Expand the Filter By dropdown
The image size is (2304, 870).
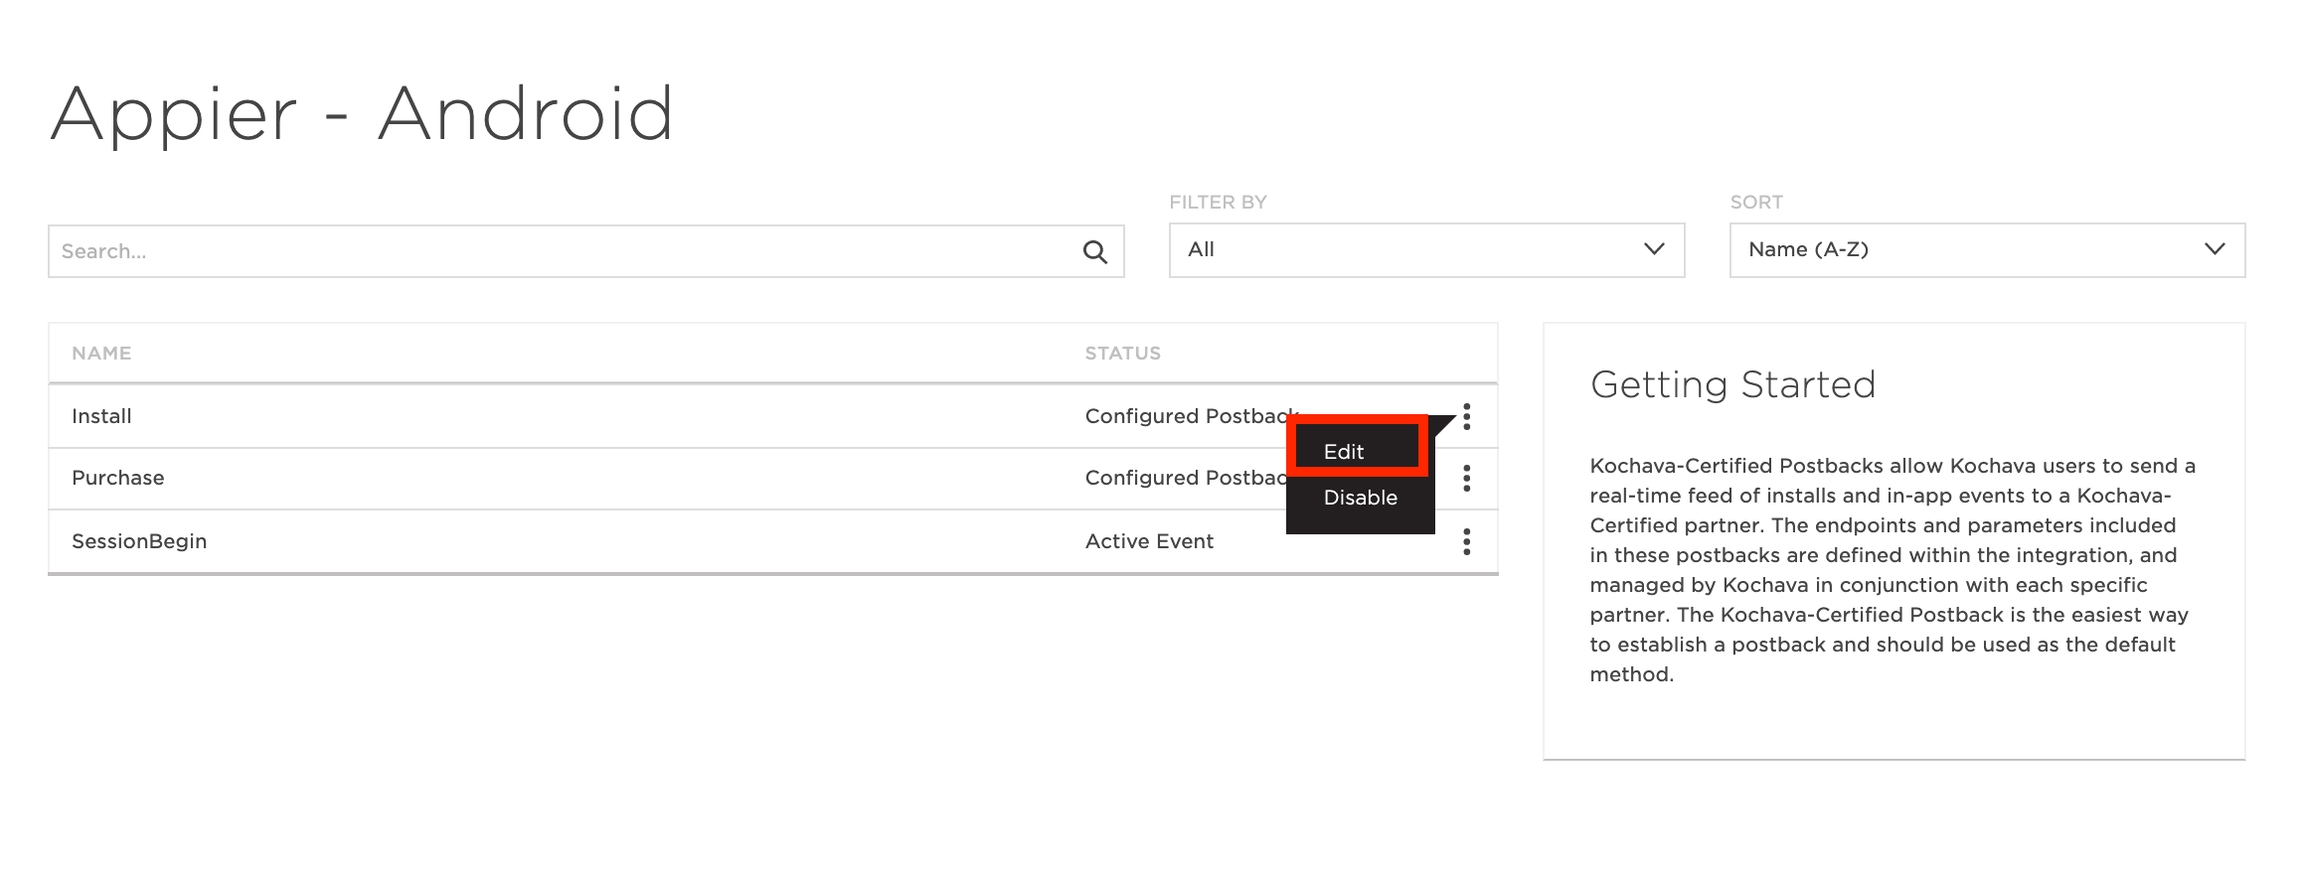point(1425,250)
